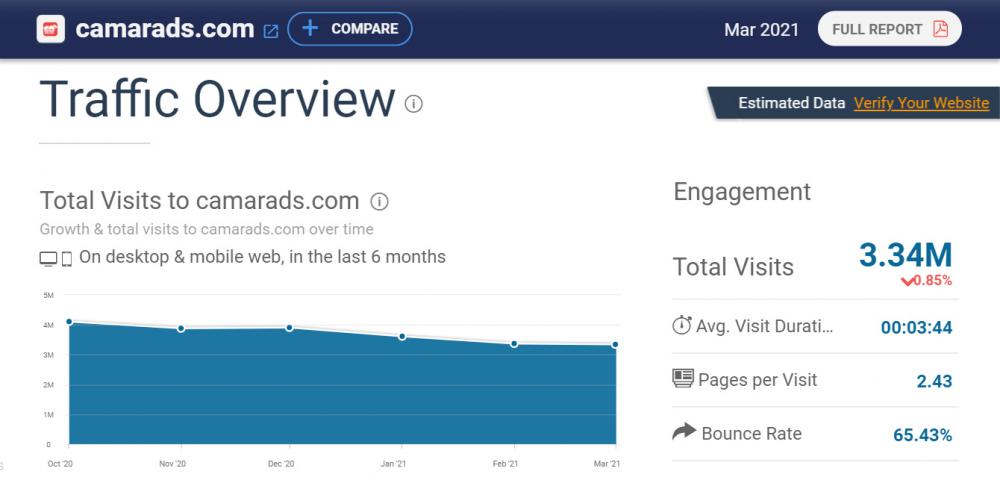The image size is (1000, 480).
Task: Click the mobile phone device icon
Action: click(x=67, y=259)
